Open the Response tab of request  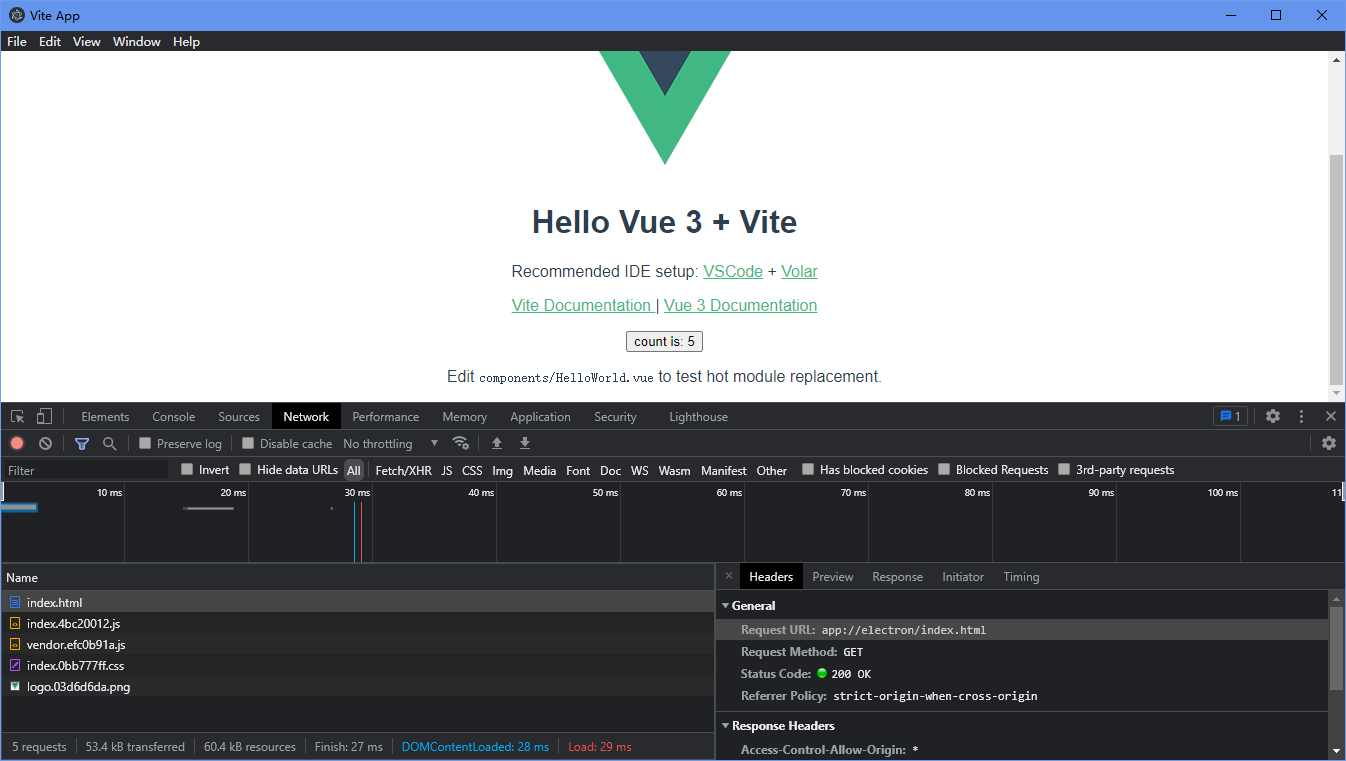(897, 576)
